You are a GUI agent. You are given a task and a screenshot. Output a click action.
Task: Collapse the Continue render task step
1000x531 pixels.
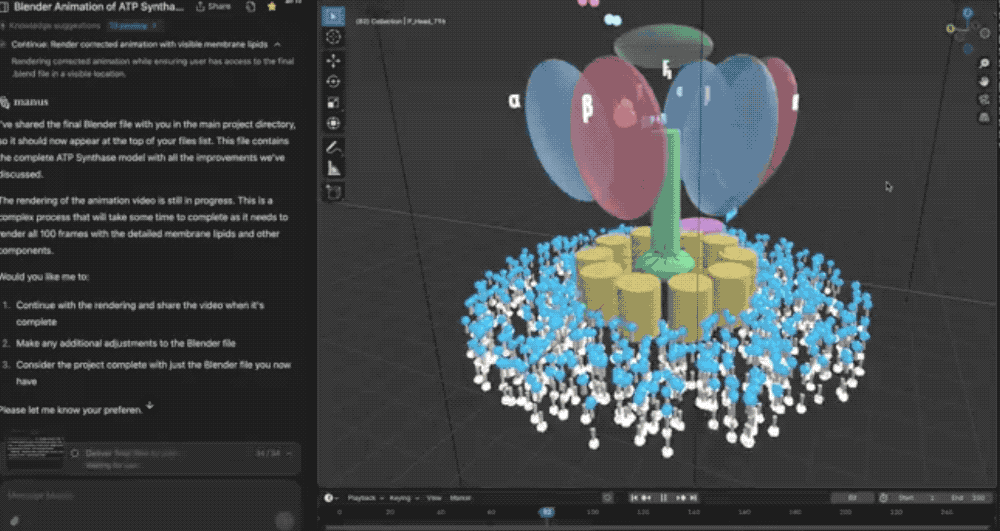coord(277,45)
